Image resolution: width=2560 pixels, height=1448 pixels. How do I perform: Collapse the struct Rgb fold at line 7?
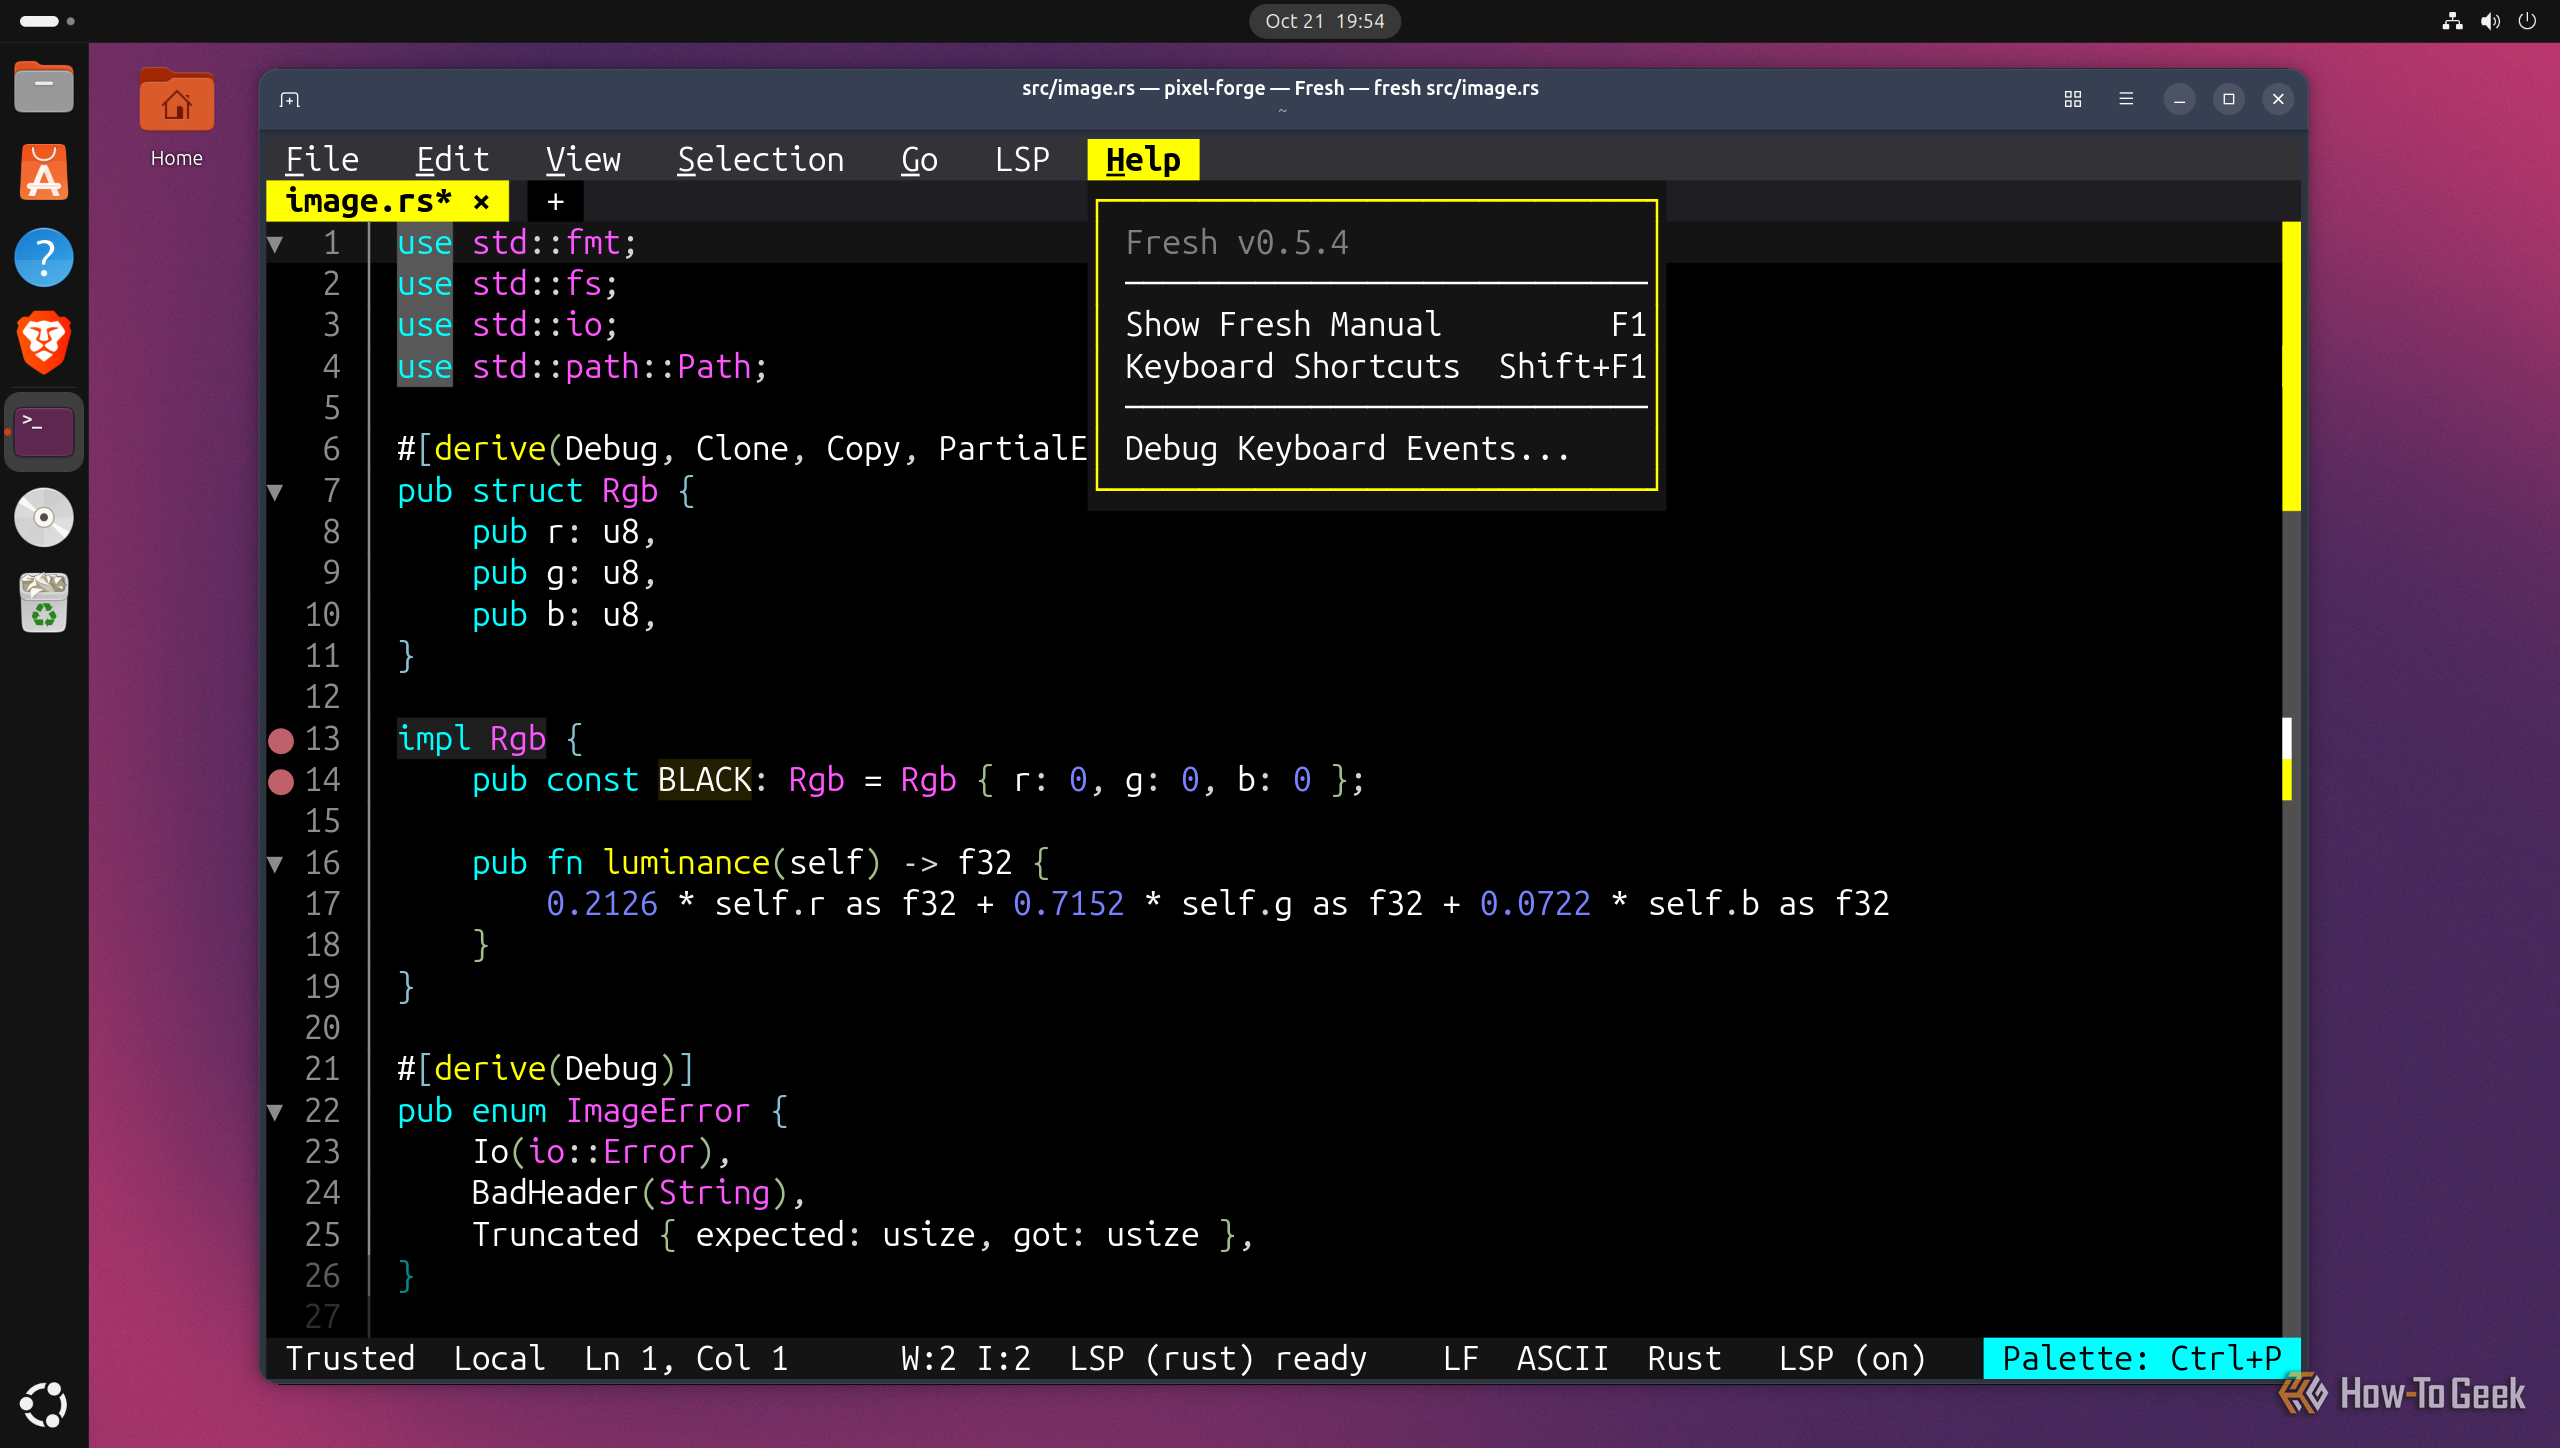coord(275,491)
